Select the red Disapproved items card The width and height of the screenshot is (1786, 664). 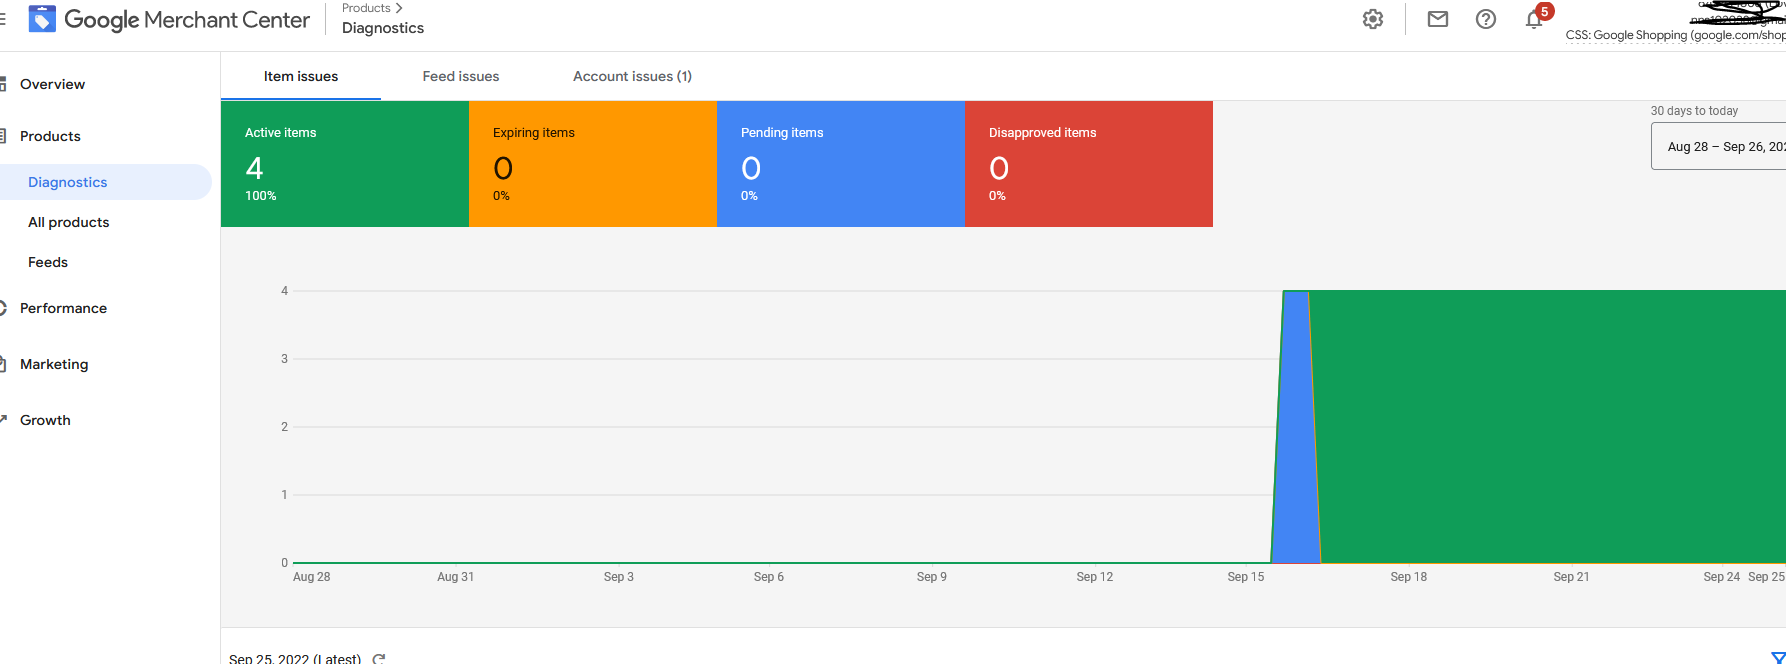pos(1088,164)
